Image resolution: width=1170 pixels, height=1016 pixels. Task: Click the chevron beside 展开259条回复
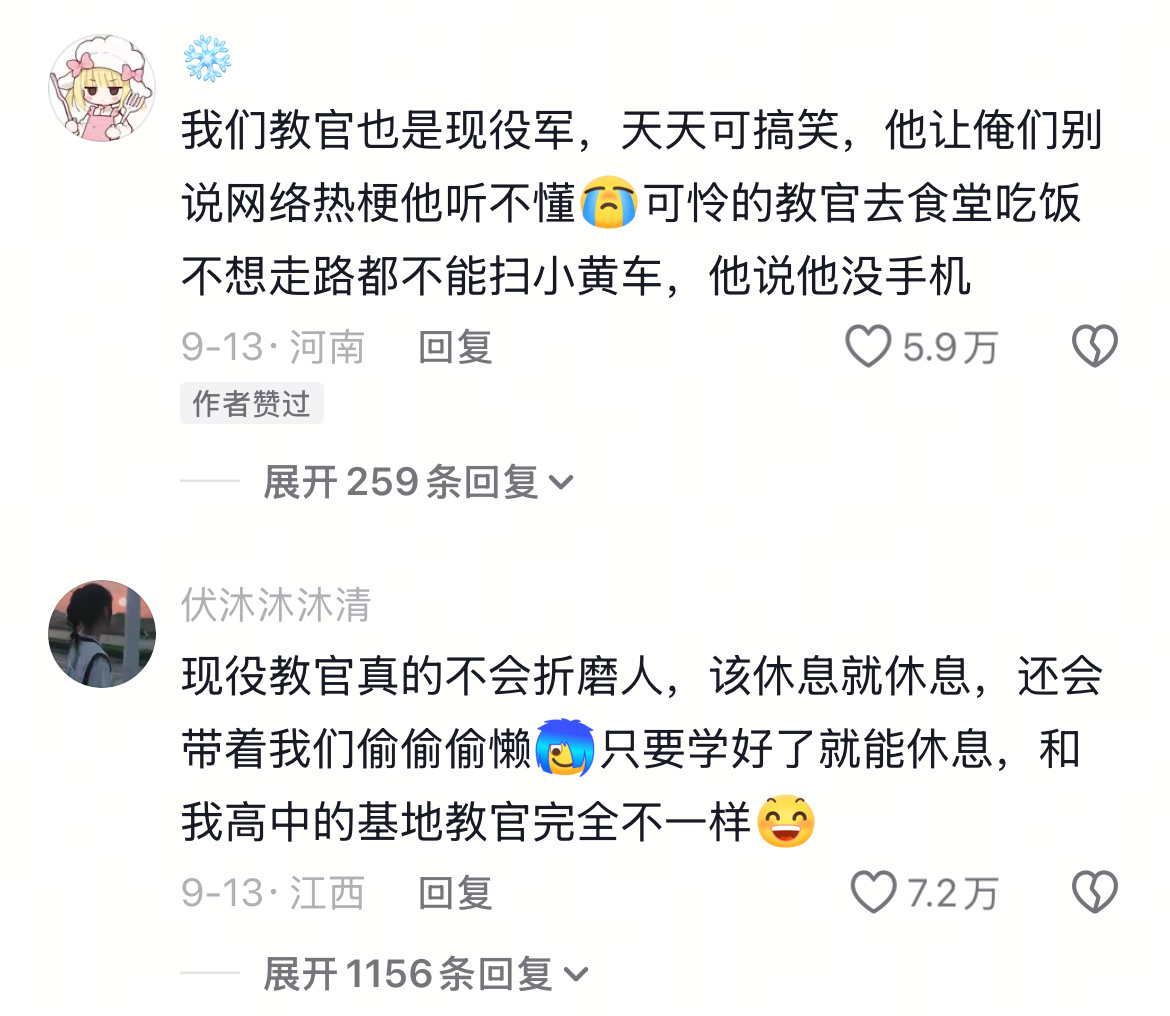(x=561, y=483)
